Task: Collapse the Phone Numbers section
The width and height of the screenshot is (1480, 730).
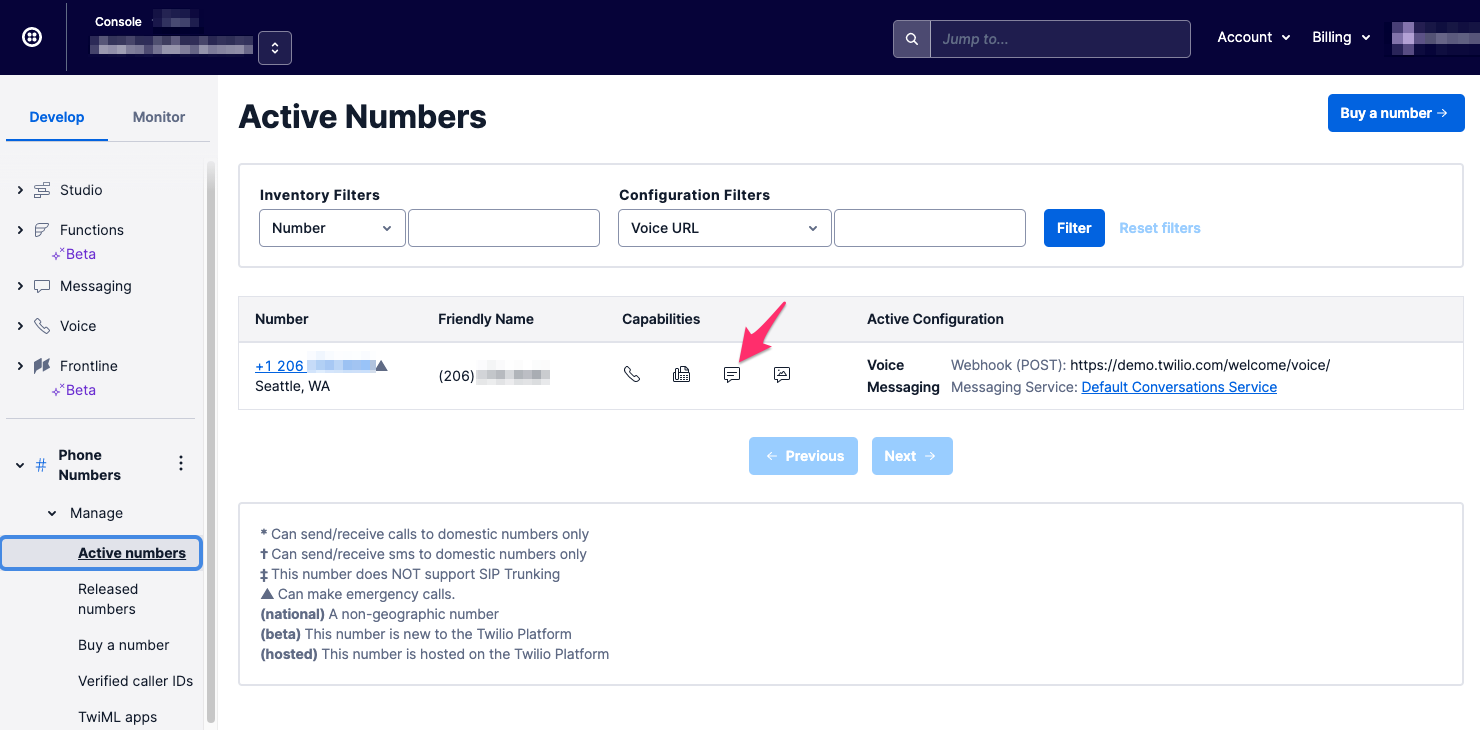Action: click(x=20, y=465)
